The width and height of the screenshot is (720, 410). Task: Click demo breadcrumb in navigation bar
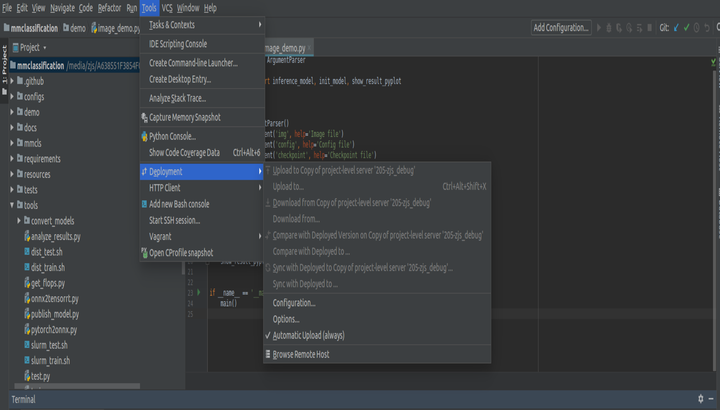tap(74, 28)
